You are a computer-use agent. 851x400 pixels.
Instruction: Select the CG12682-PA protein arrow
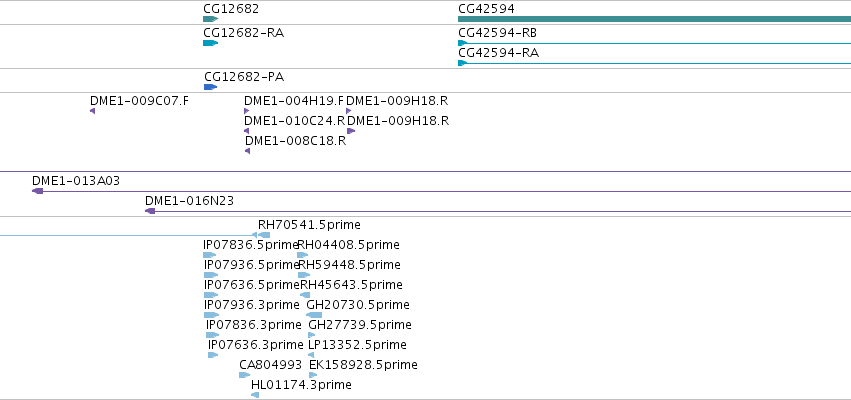coord(211,87)
